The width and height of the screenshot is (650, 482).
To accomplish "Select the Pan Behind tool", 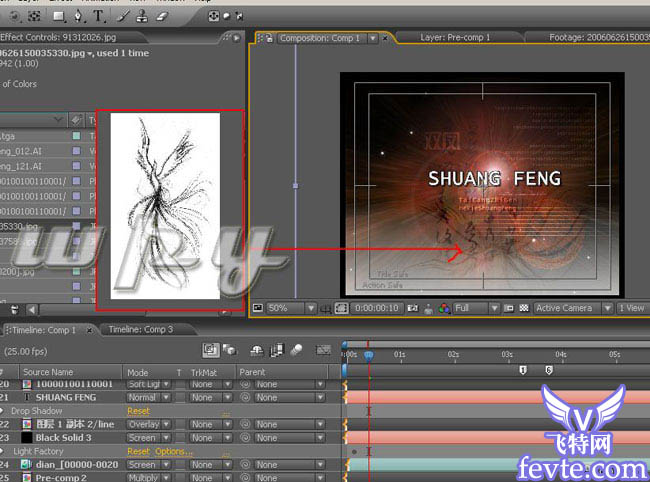I will pos(34,16).
